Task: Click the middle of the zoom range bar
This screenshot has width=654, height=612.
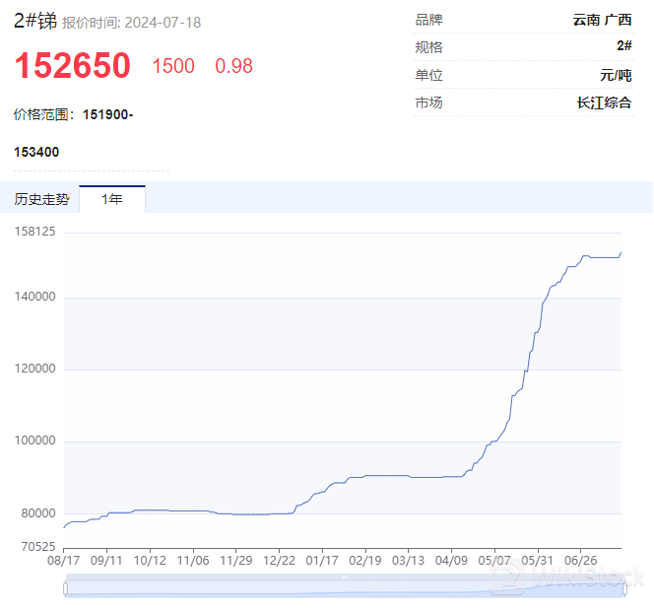Action: pos(343,589)
